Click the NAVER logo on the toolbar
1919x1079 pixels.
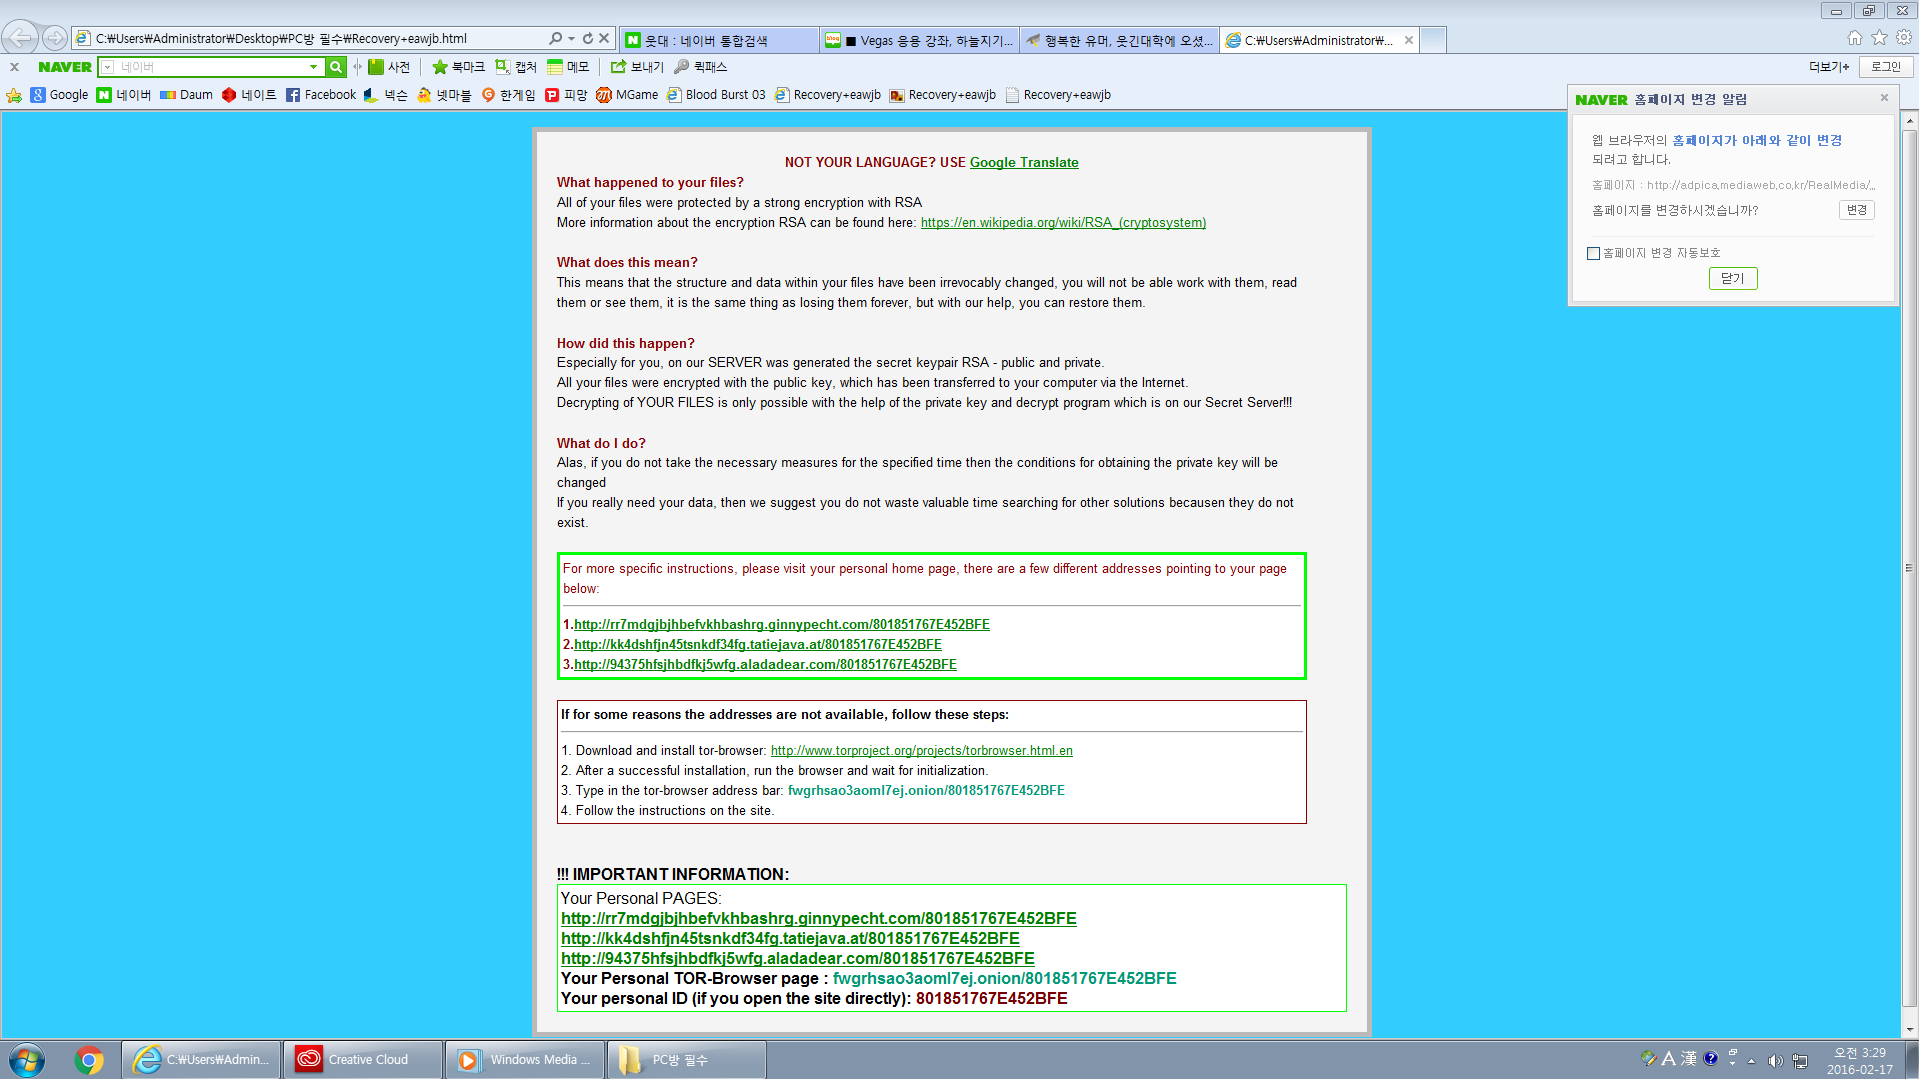coord(65,67)
